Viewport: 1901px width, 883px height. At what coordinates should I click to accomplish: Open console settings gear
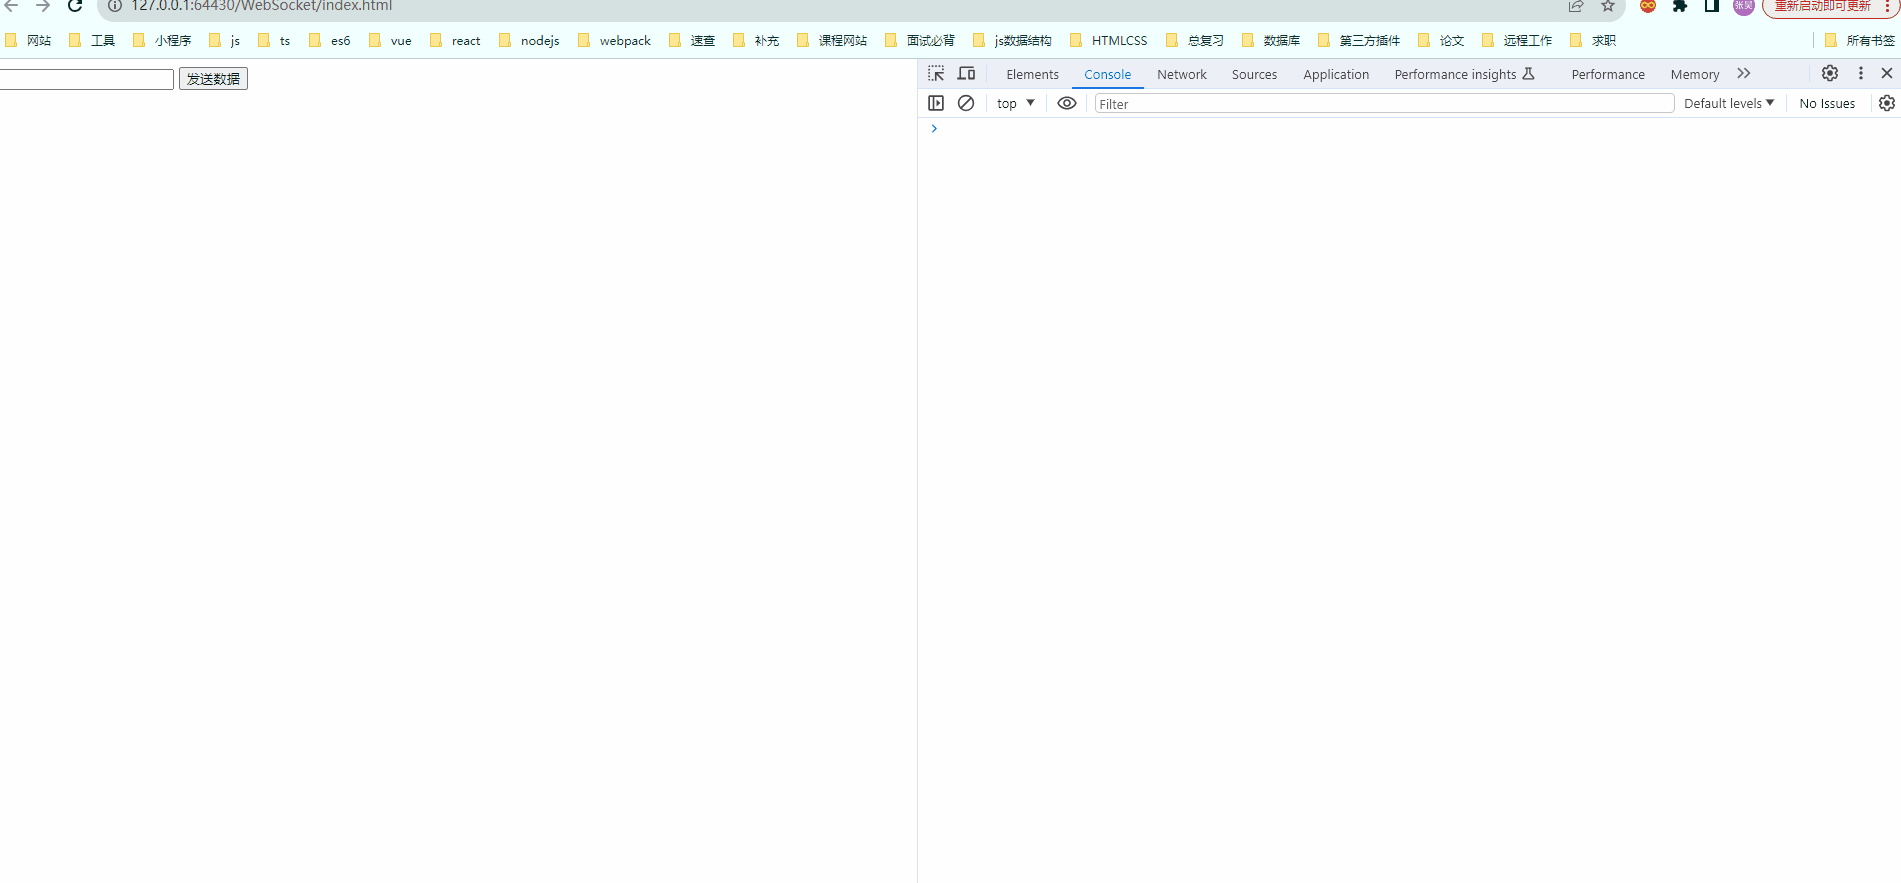[1887, 103]
